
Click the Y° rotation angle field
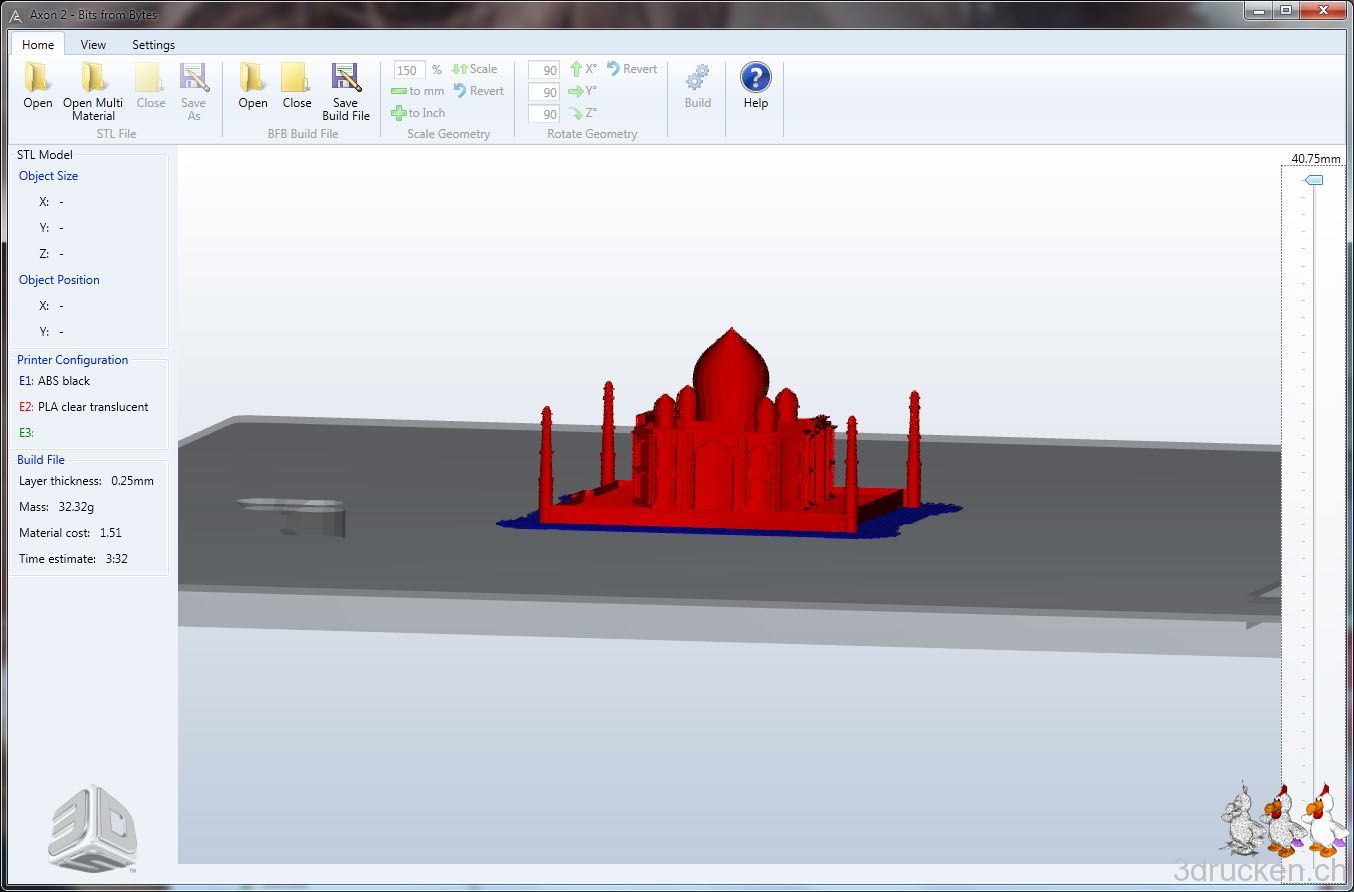pyautogui.click(x=544, y=92)
